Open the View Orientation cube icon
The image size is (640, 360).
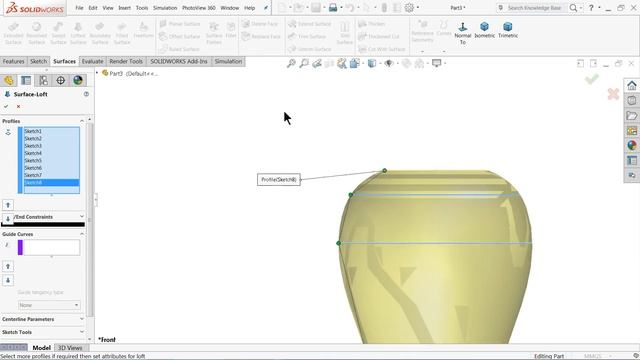click(355, 63)
